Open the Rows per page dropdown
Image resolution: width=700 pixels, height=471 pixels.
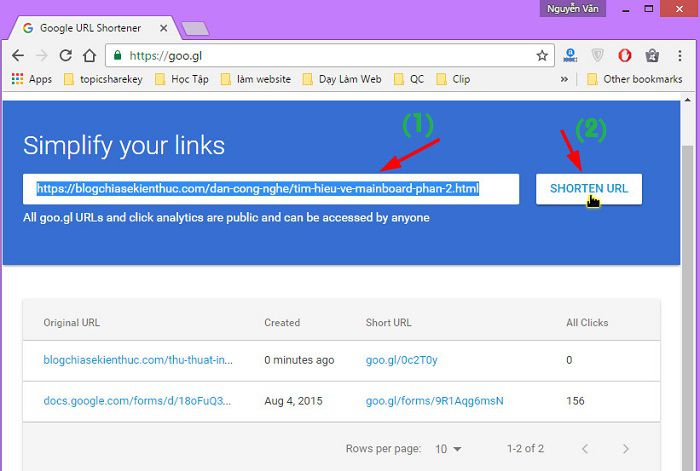pos(448,449)
